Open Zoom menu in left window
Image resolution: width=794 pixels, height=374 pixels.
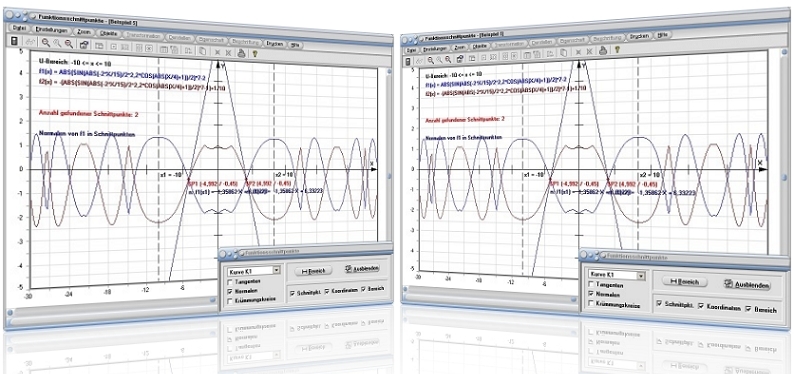tap(84, 32)
